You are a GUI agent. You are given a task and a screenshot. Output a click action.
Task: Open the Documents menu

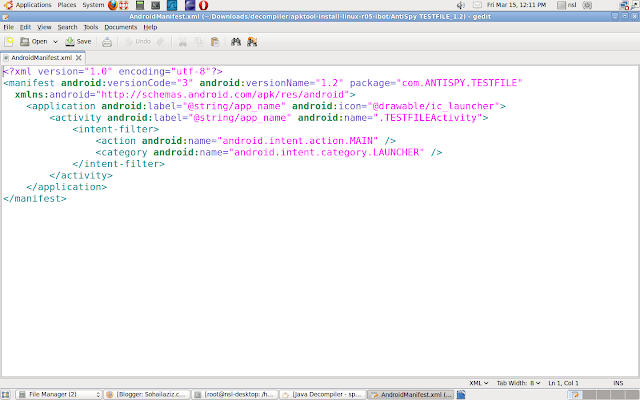(120, 27)
